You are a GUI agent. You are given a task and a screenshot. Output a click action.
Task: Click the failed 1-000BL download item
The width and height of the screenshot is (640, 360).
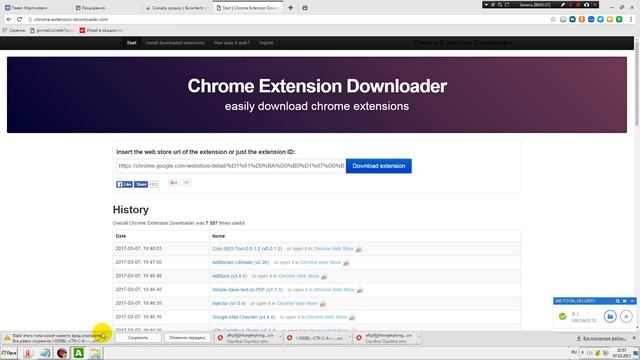[x=316, y=338]
